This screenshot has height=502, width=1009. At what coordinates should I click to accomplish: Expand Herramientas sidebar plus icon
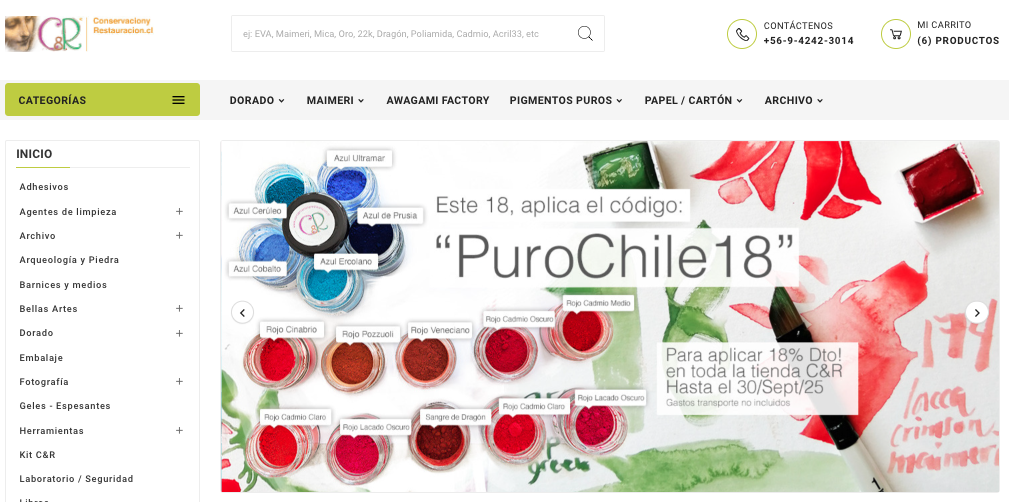coord(180,430)
